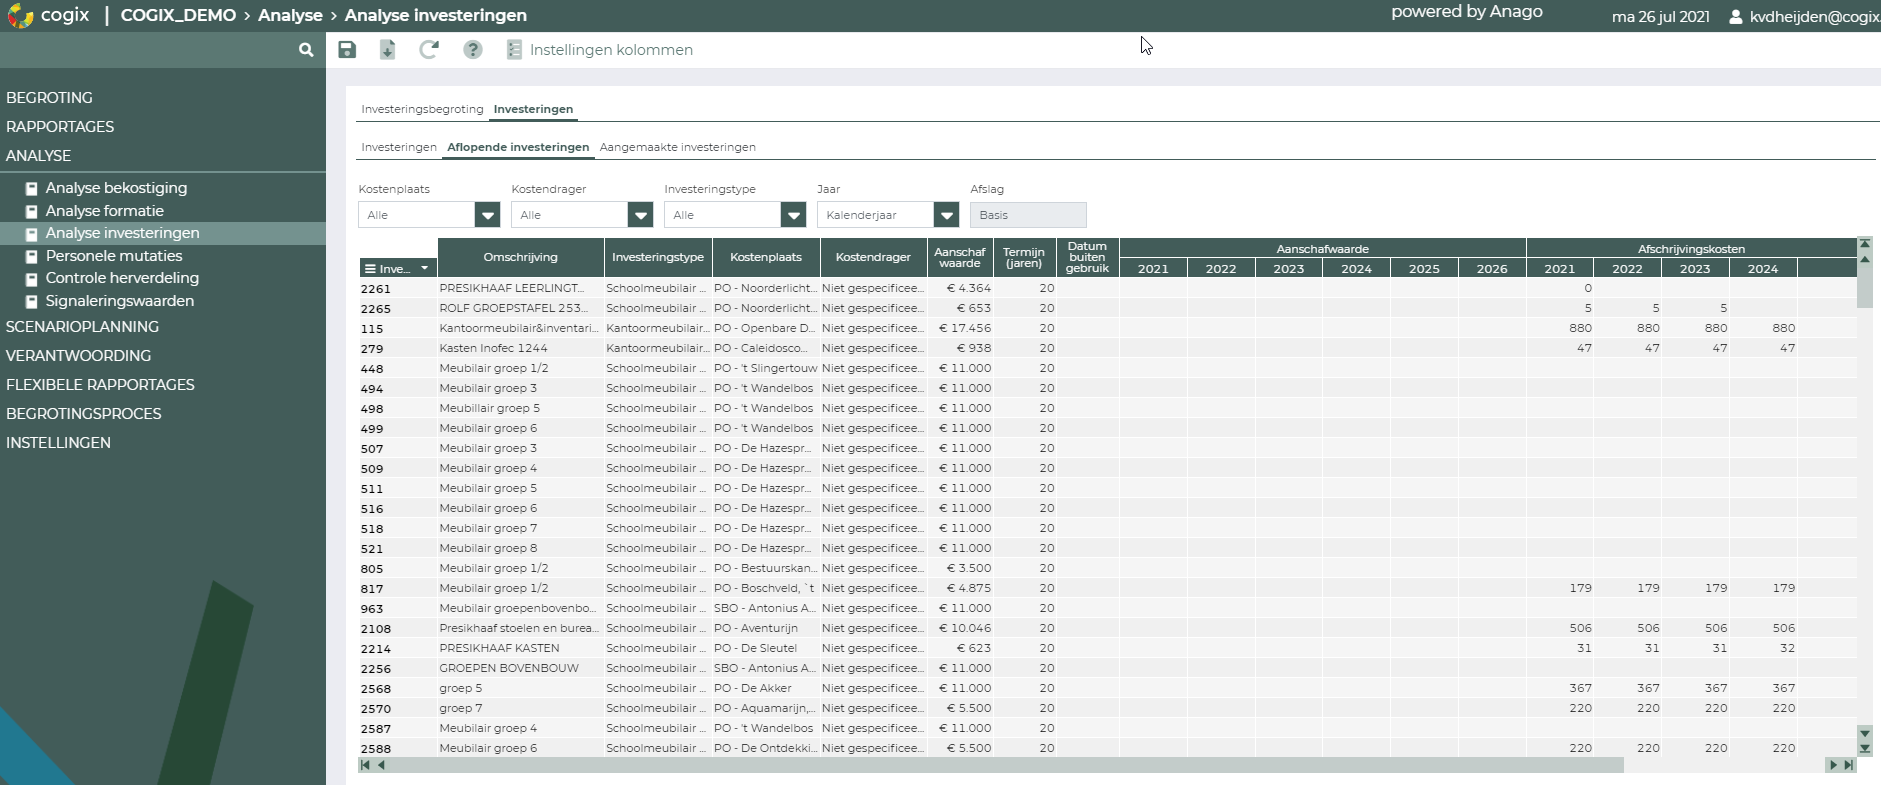Jump to top row using scroll icon
This screenshot has width=1881, height=785.
pos(1864,244)
